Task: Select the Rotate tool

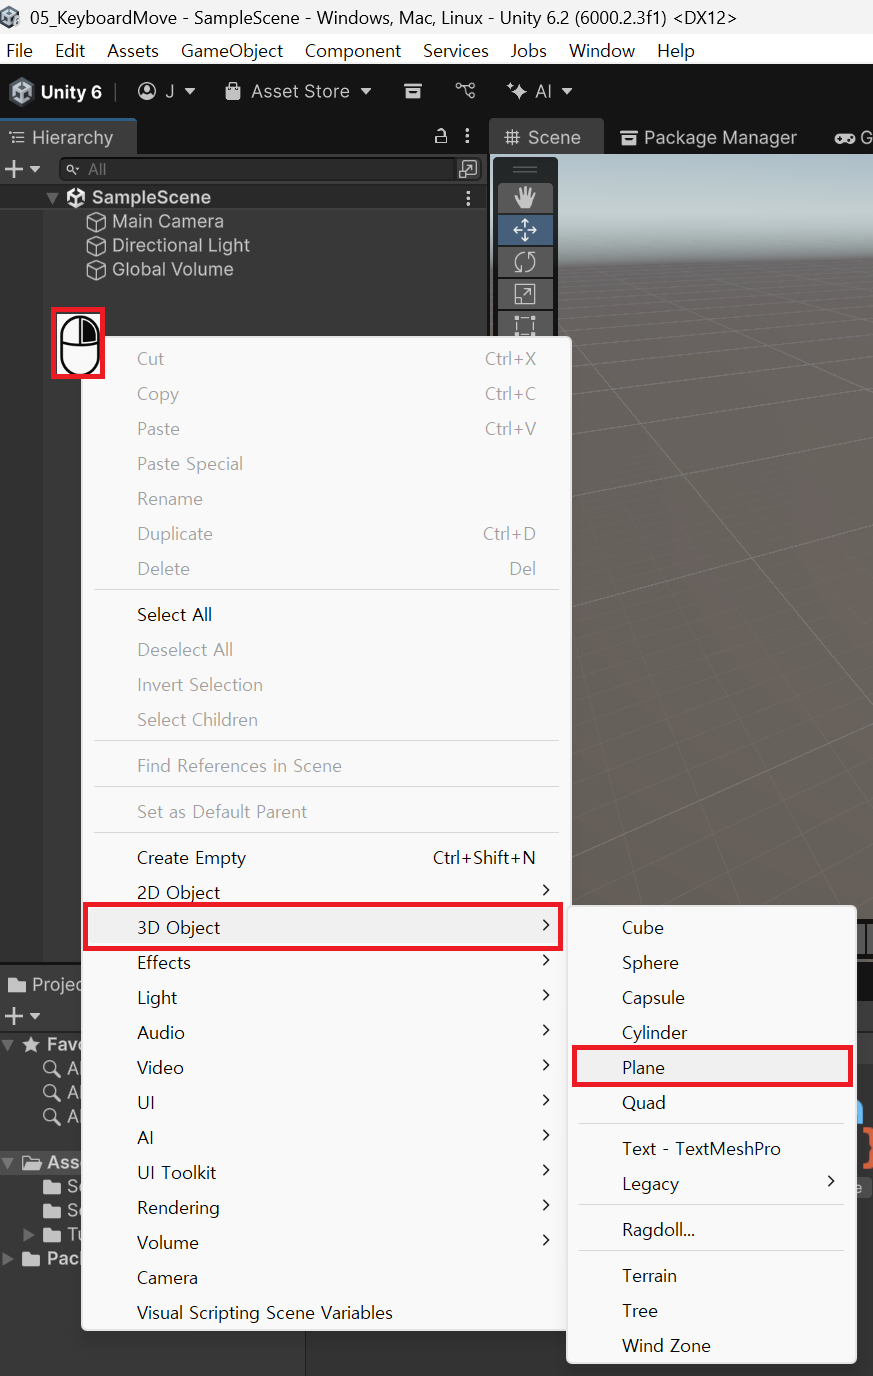Action: tap(525, 262)
